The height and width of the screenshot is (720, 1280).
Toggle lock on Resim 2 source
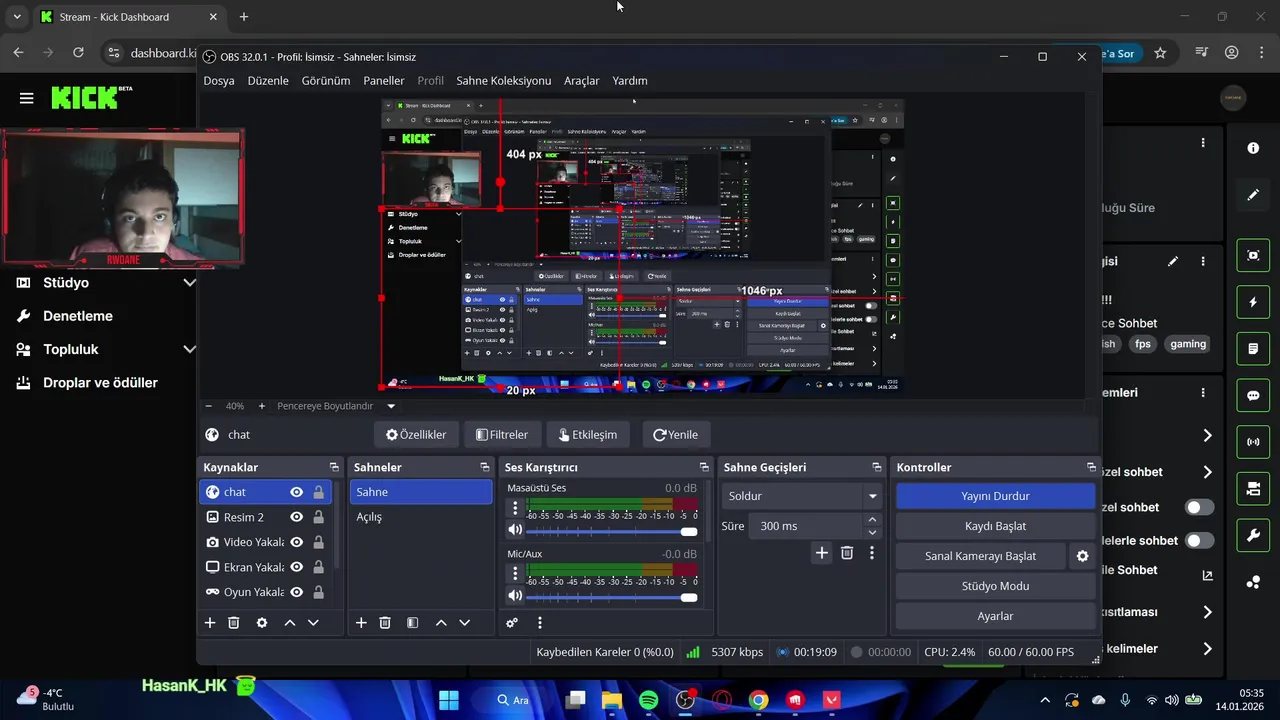[319, 517]
